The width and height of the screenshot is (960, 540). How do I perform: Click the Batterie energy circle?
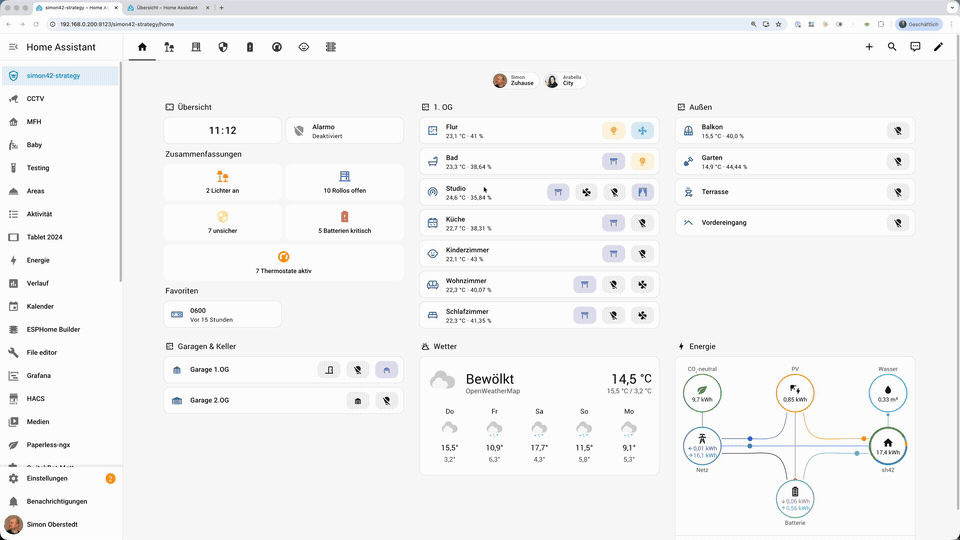795,498
